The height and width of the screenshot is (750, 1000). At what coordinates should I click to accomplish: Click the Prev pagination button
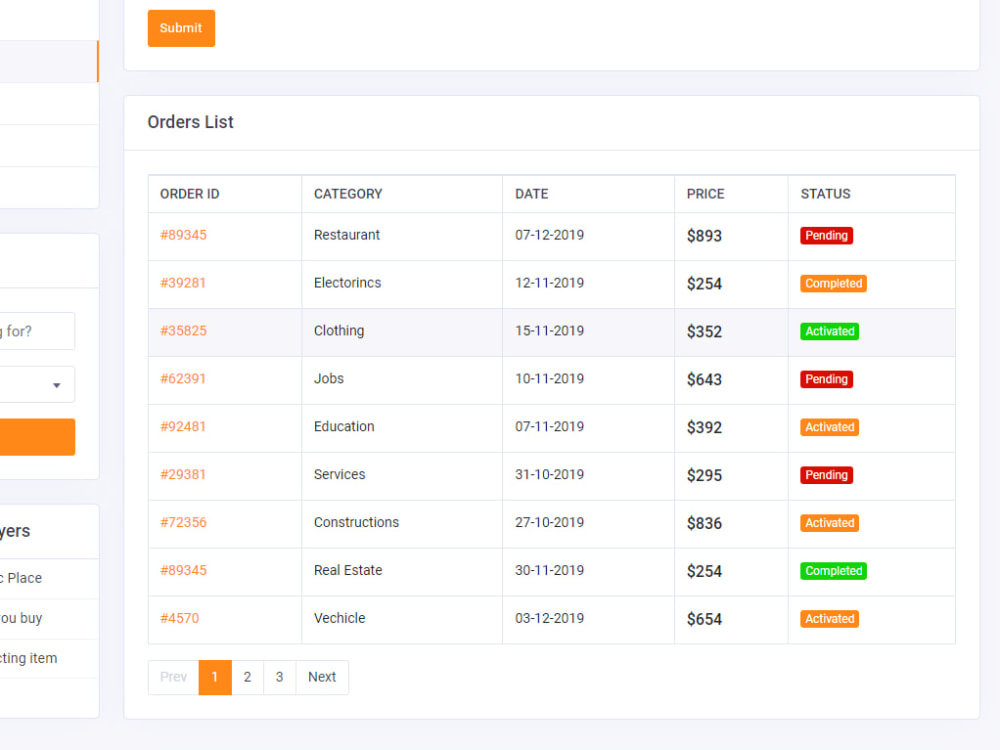click(173, 677)
